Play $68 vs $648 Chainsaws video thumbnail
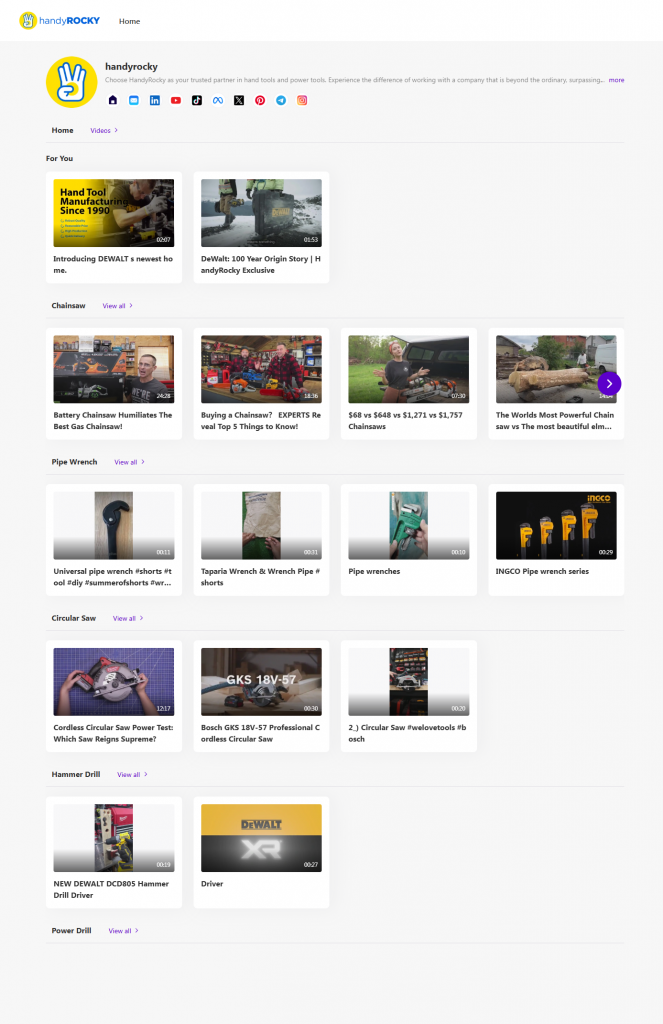Viewport: 663px width, 1024px height. (x=409, y=369)
